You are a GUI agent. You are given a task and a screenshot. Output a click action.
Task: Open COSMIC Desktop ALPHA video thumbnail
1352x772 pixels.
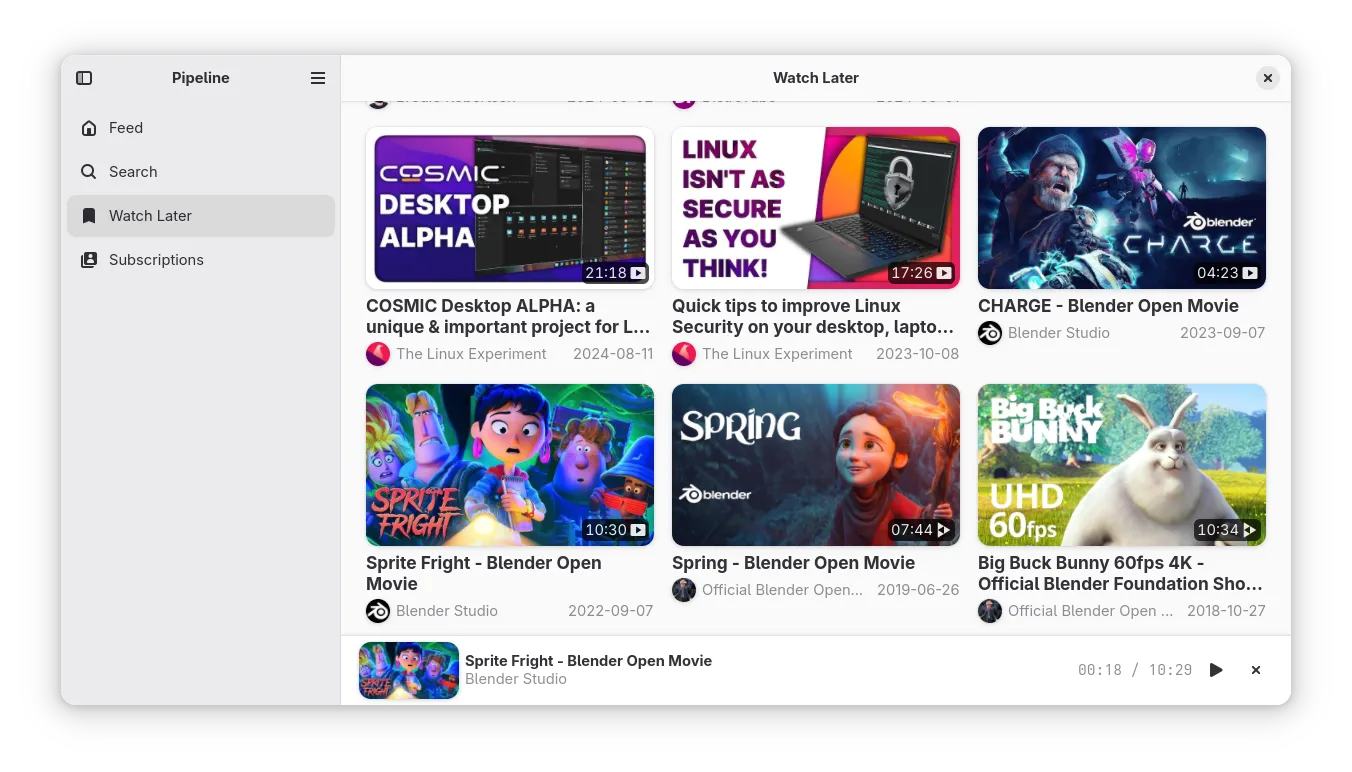pos(510,208)
